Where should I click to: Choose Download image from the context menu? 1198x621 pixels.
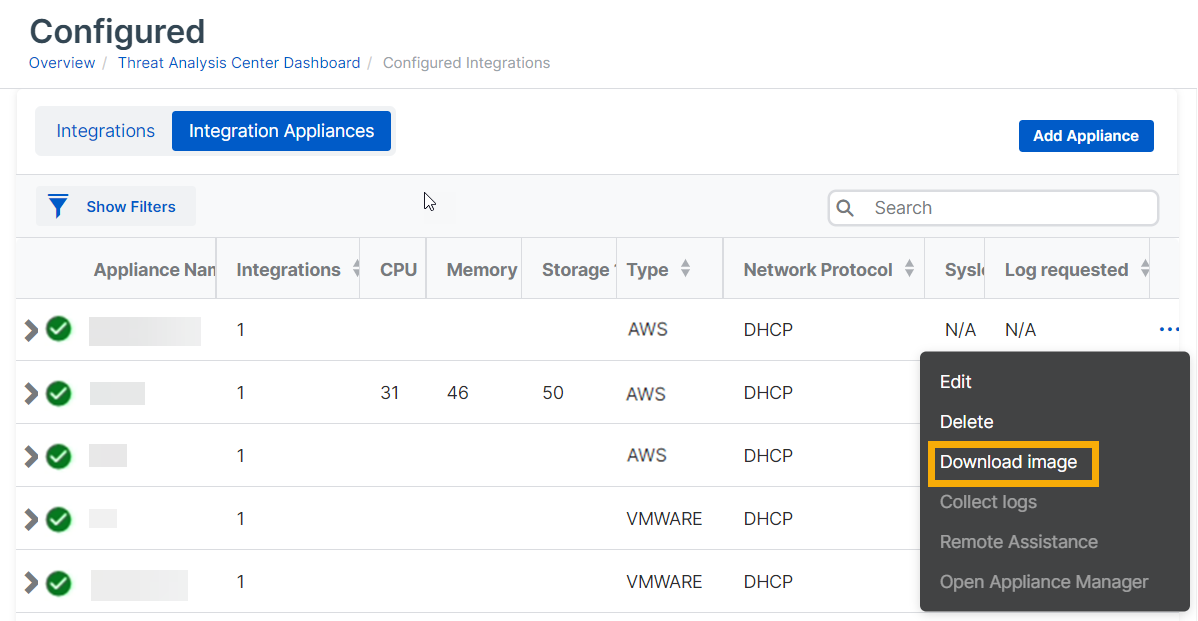click(x=1008, y=462)
